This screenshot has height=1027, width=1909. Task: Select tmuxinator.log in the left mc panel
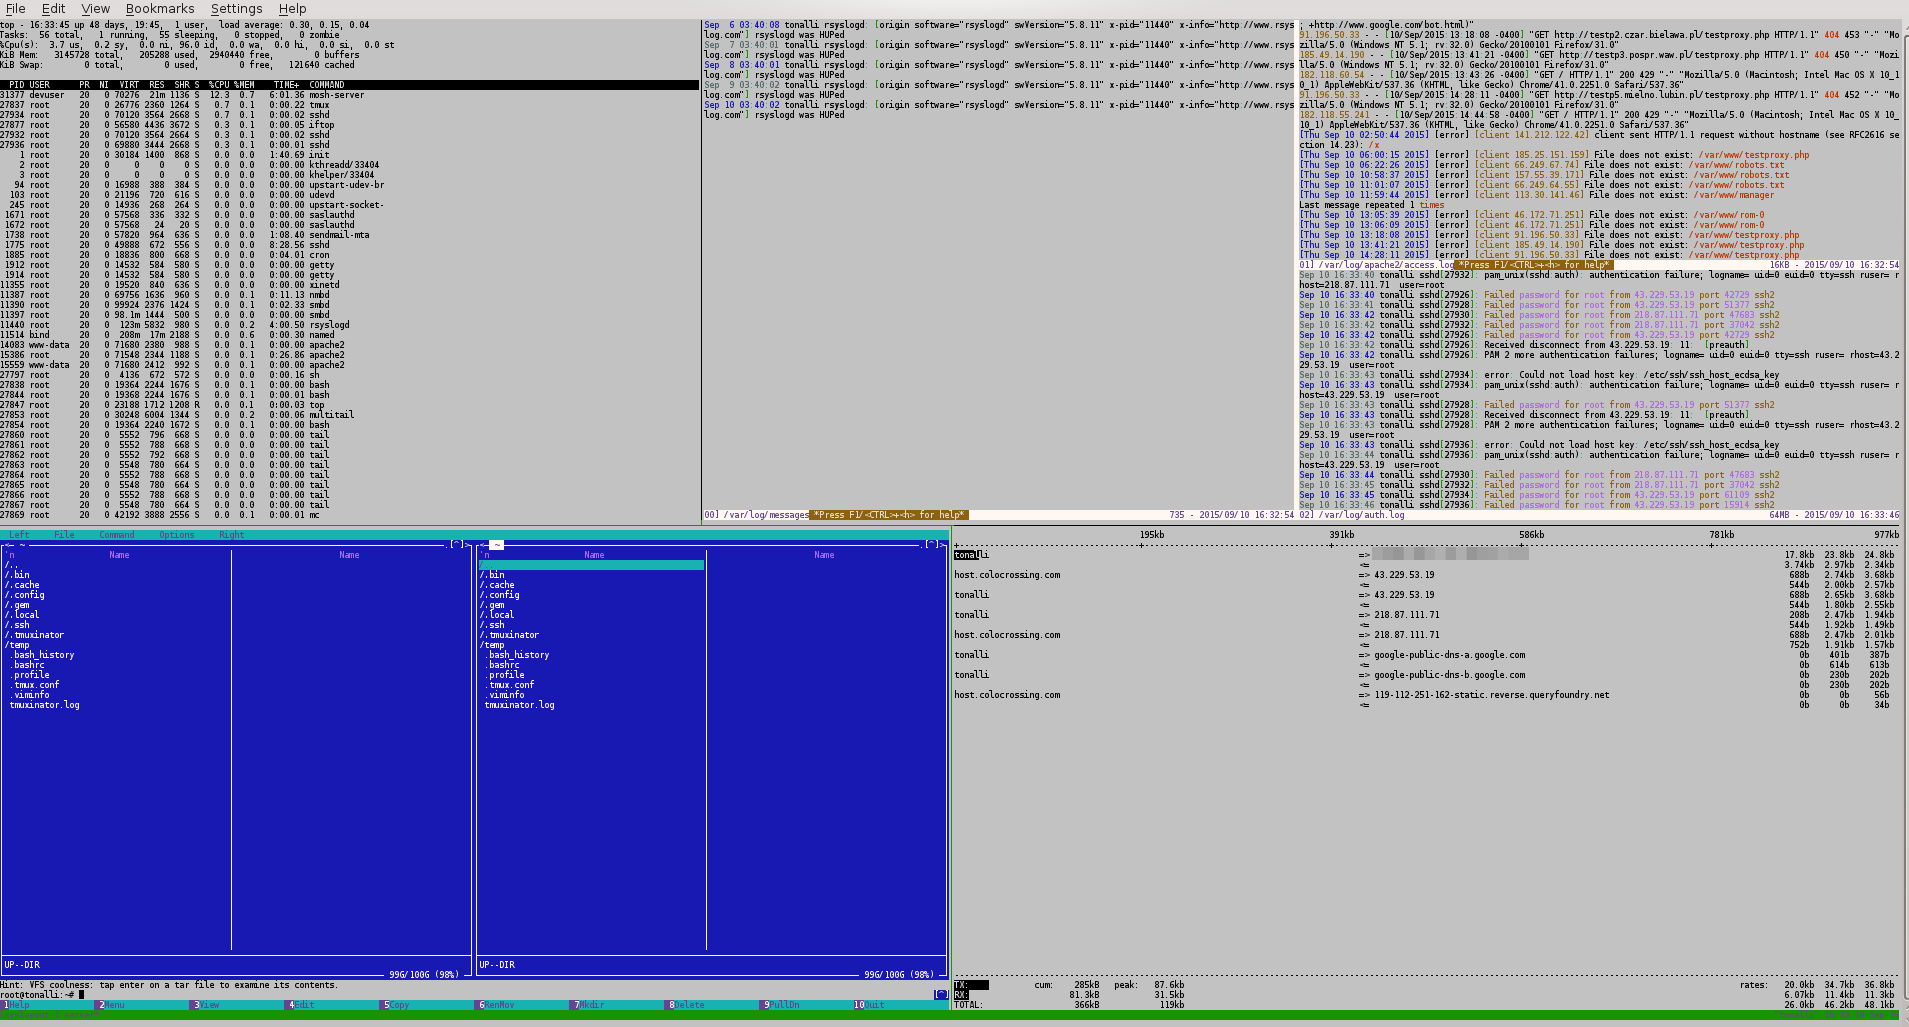click(45, 705)
